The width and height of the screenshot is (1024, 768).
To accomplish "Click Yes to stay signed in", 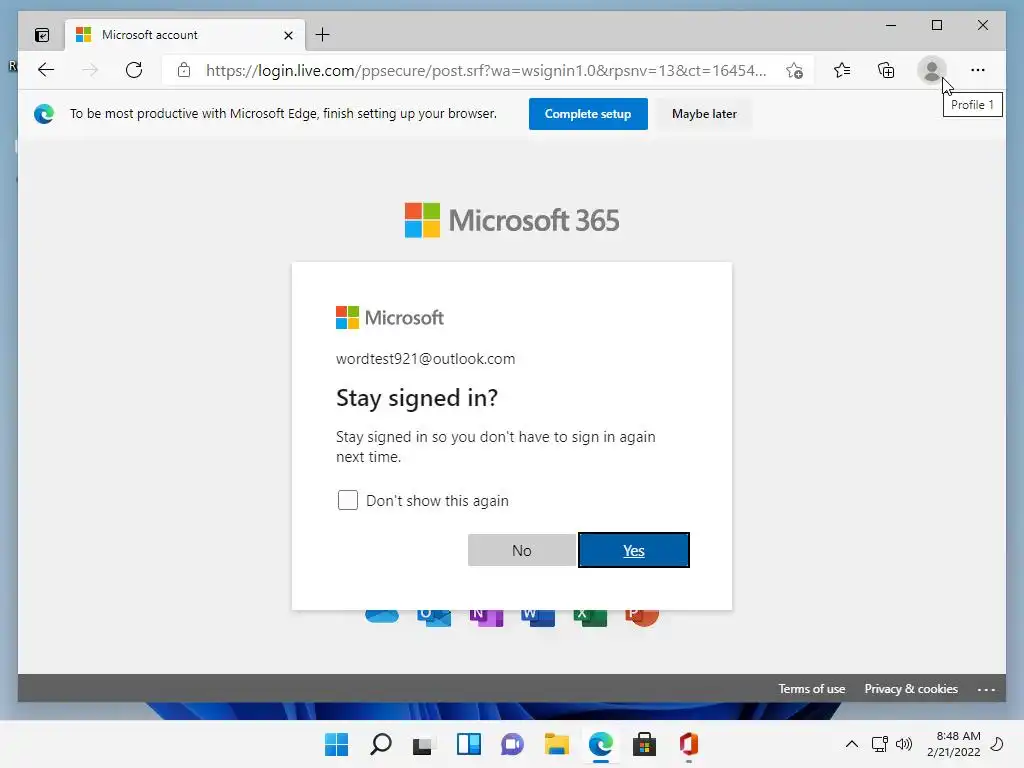I will click(633, 550).
